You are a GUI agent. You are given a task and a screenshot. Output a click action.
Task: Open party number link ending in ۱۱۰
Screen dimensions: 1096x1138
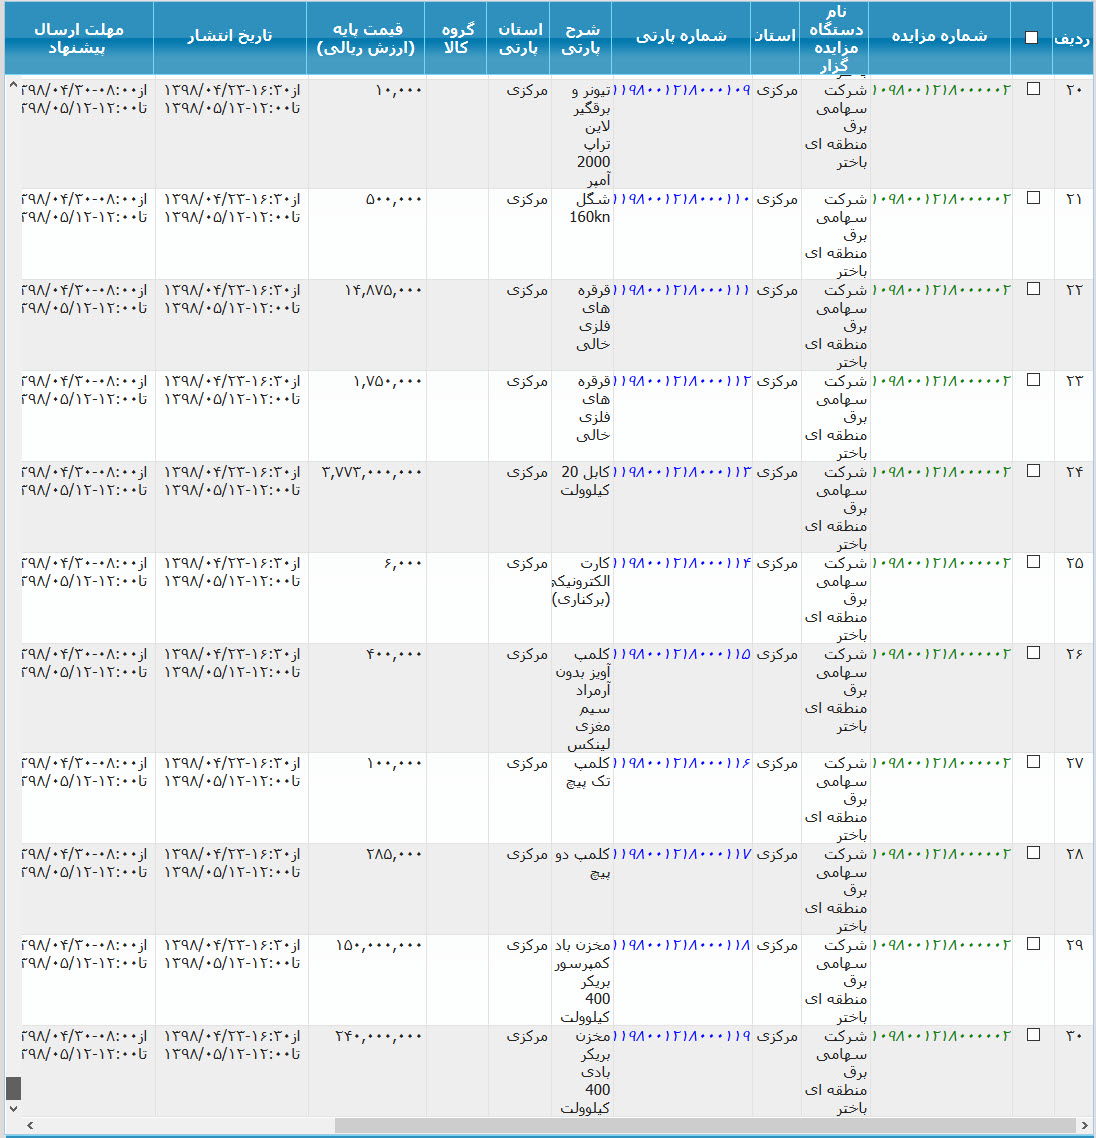pyautogui.click(x=682, y=199)
